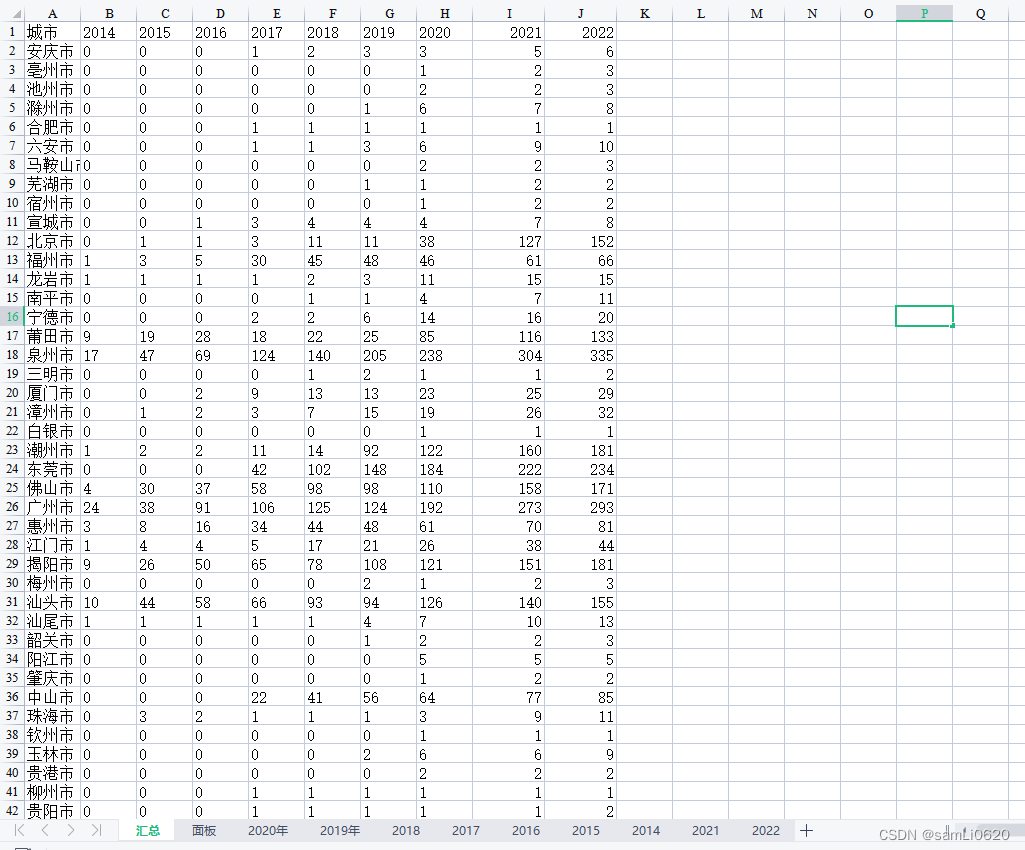Select row 42 header
Image resolution: width=1025 pixels, height=850 pixels.
pos(12,811)
